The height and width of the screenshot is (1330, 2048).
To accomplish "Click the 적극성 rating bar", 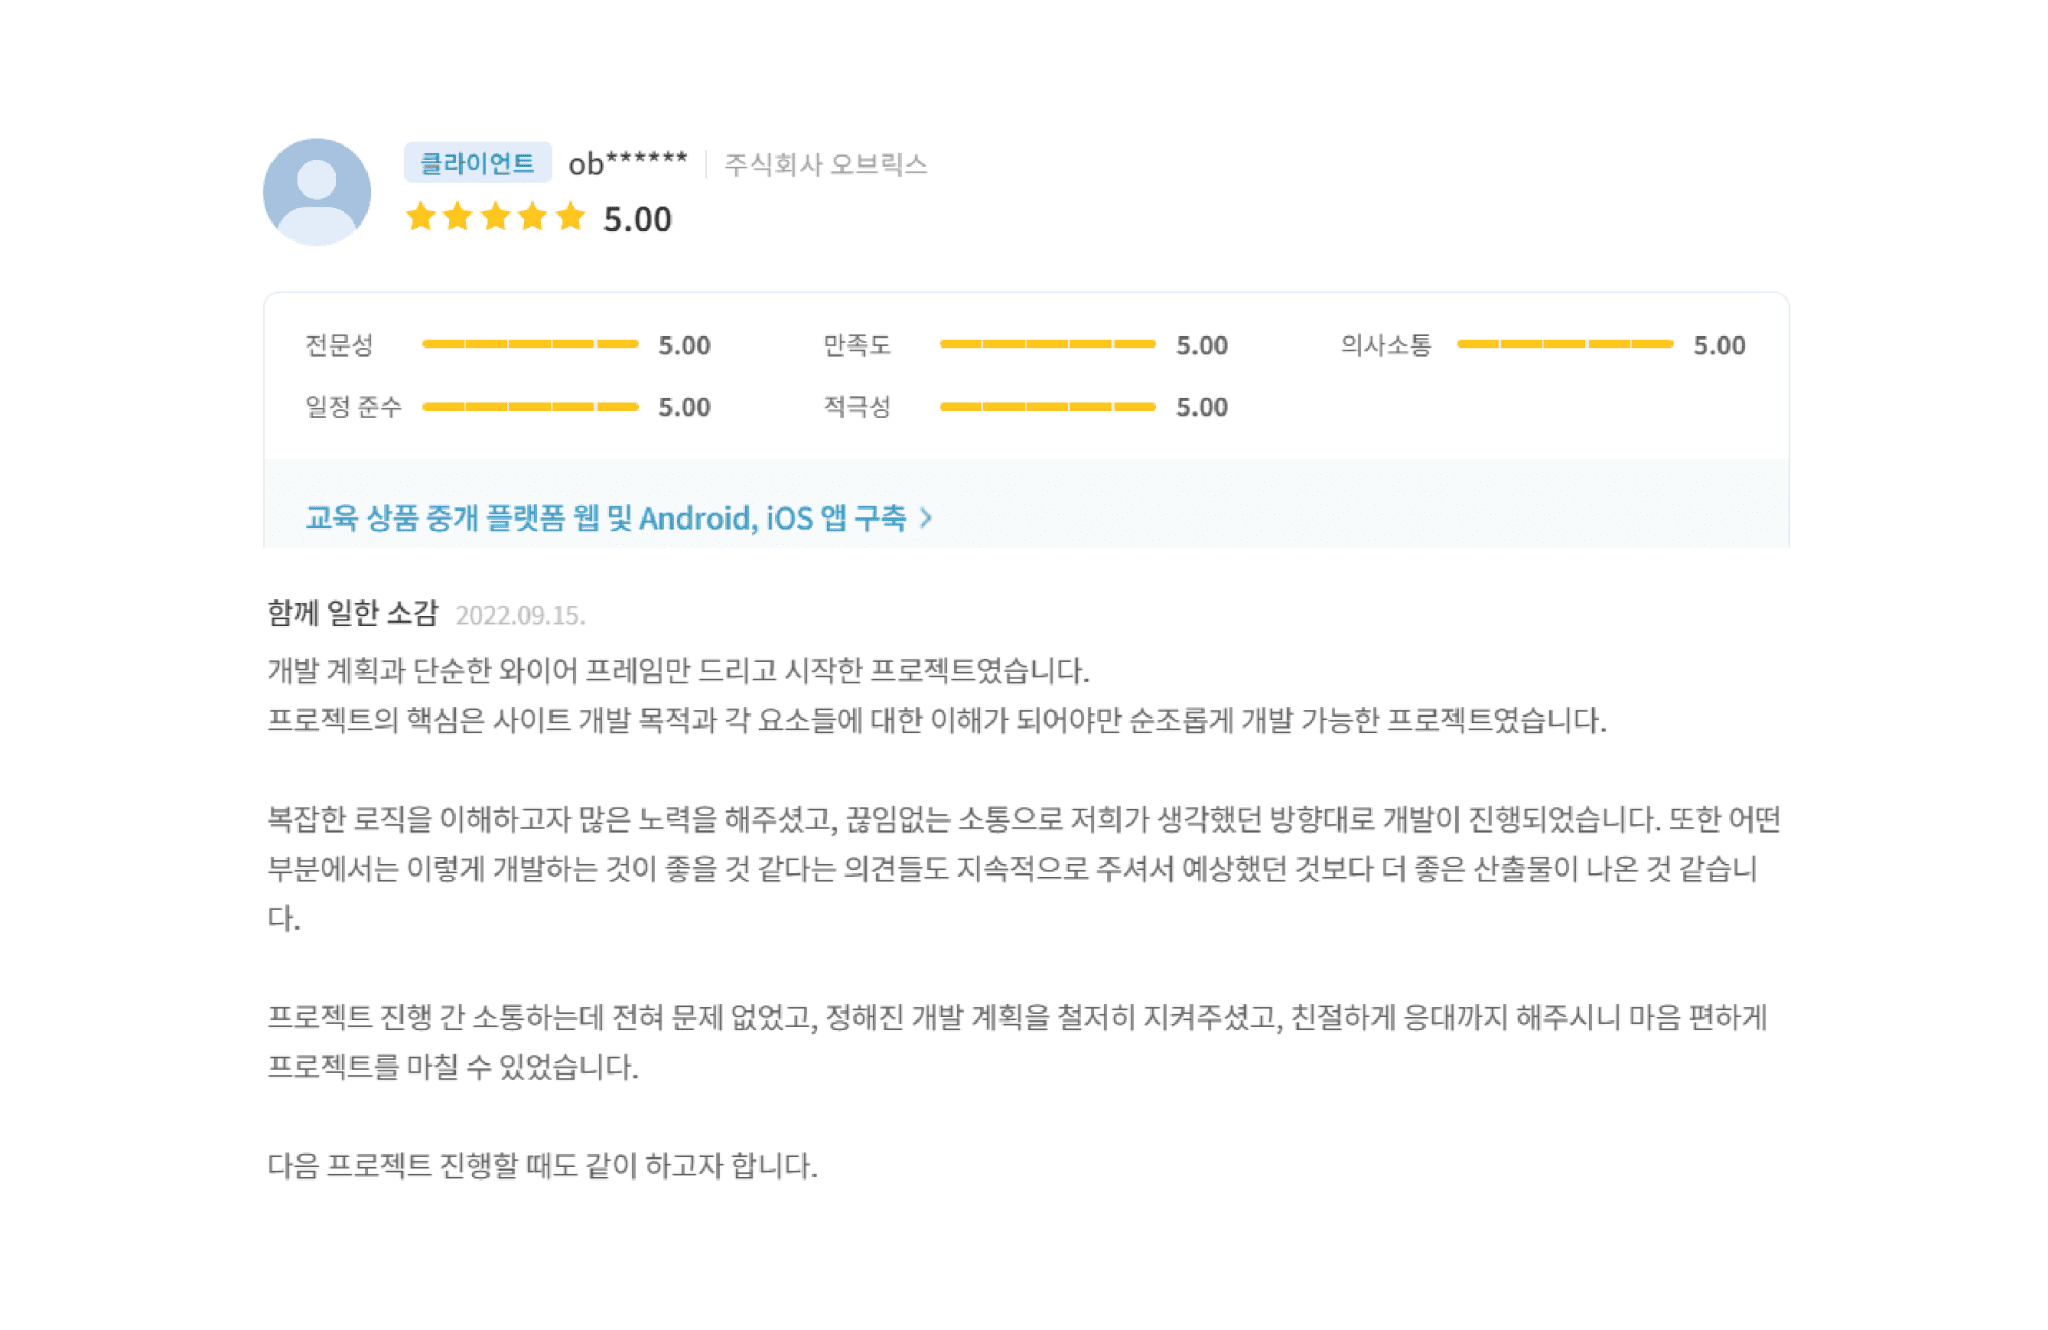I will pos(1045,406).
